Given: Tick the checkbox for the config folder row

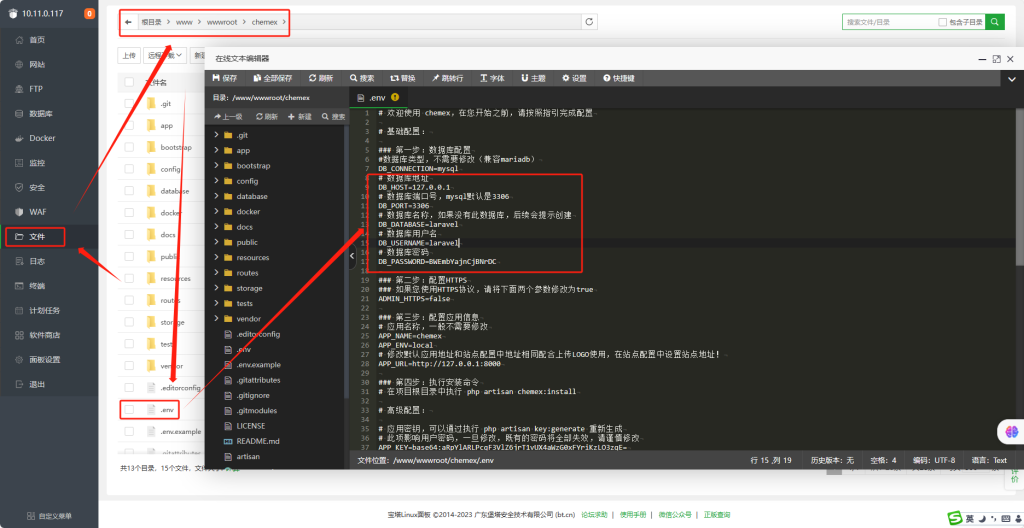Looking at the screenshot, I should pyautogui.click(x=129, y=169).
